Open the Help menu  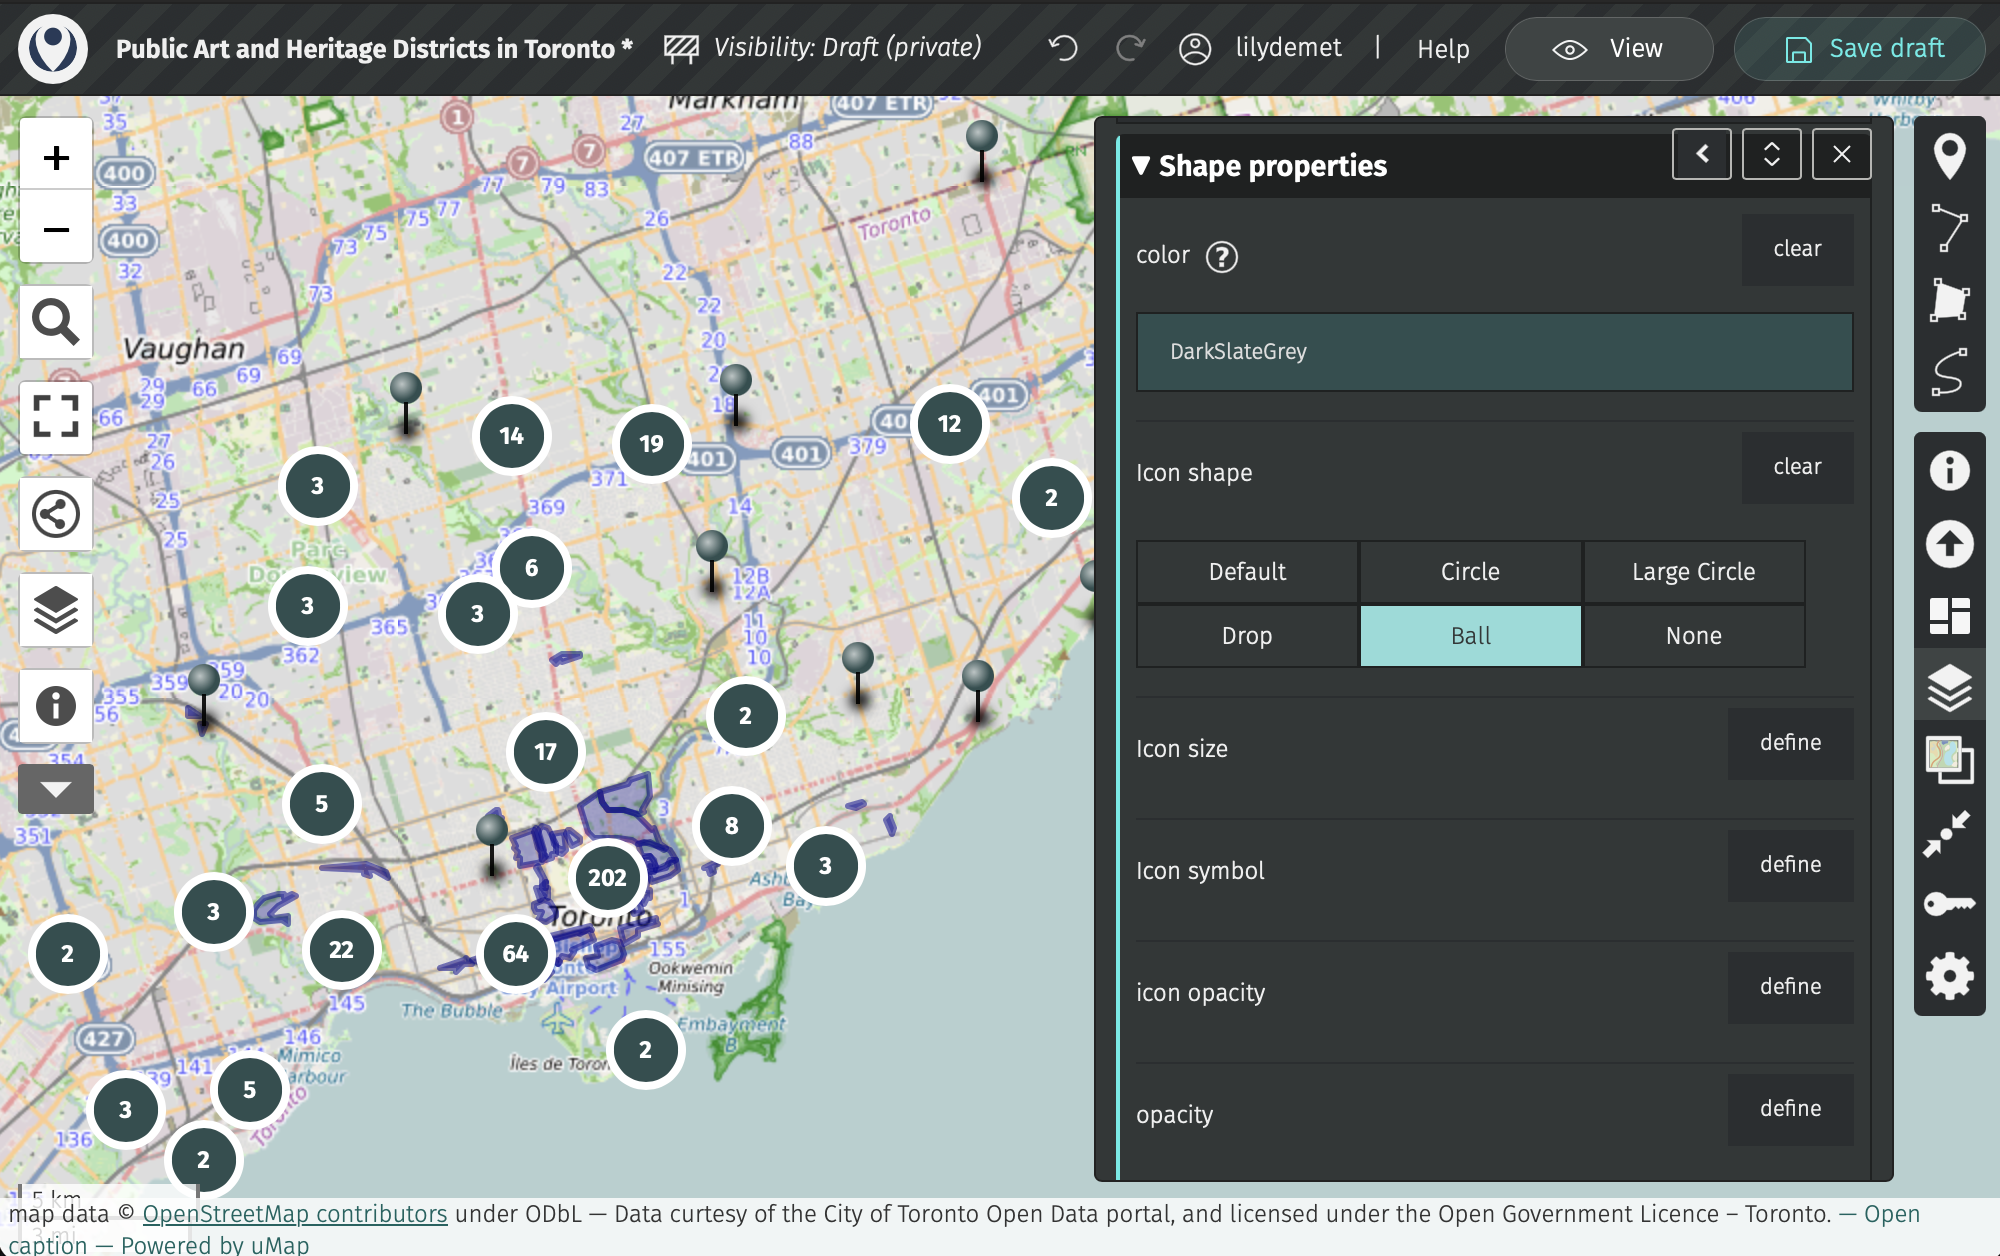tap(1443, 48)
